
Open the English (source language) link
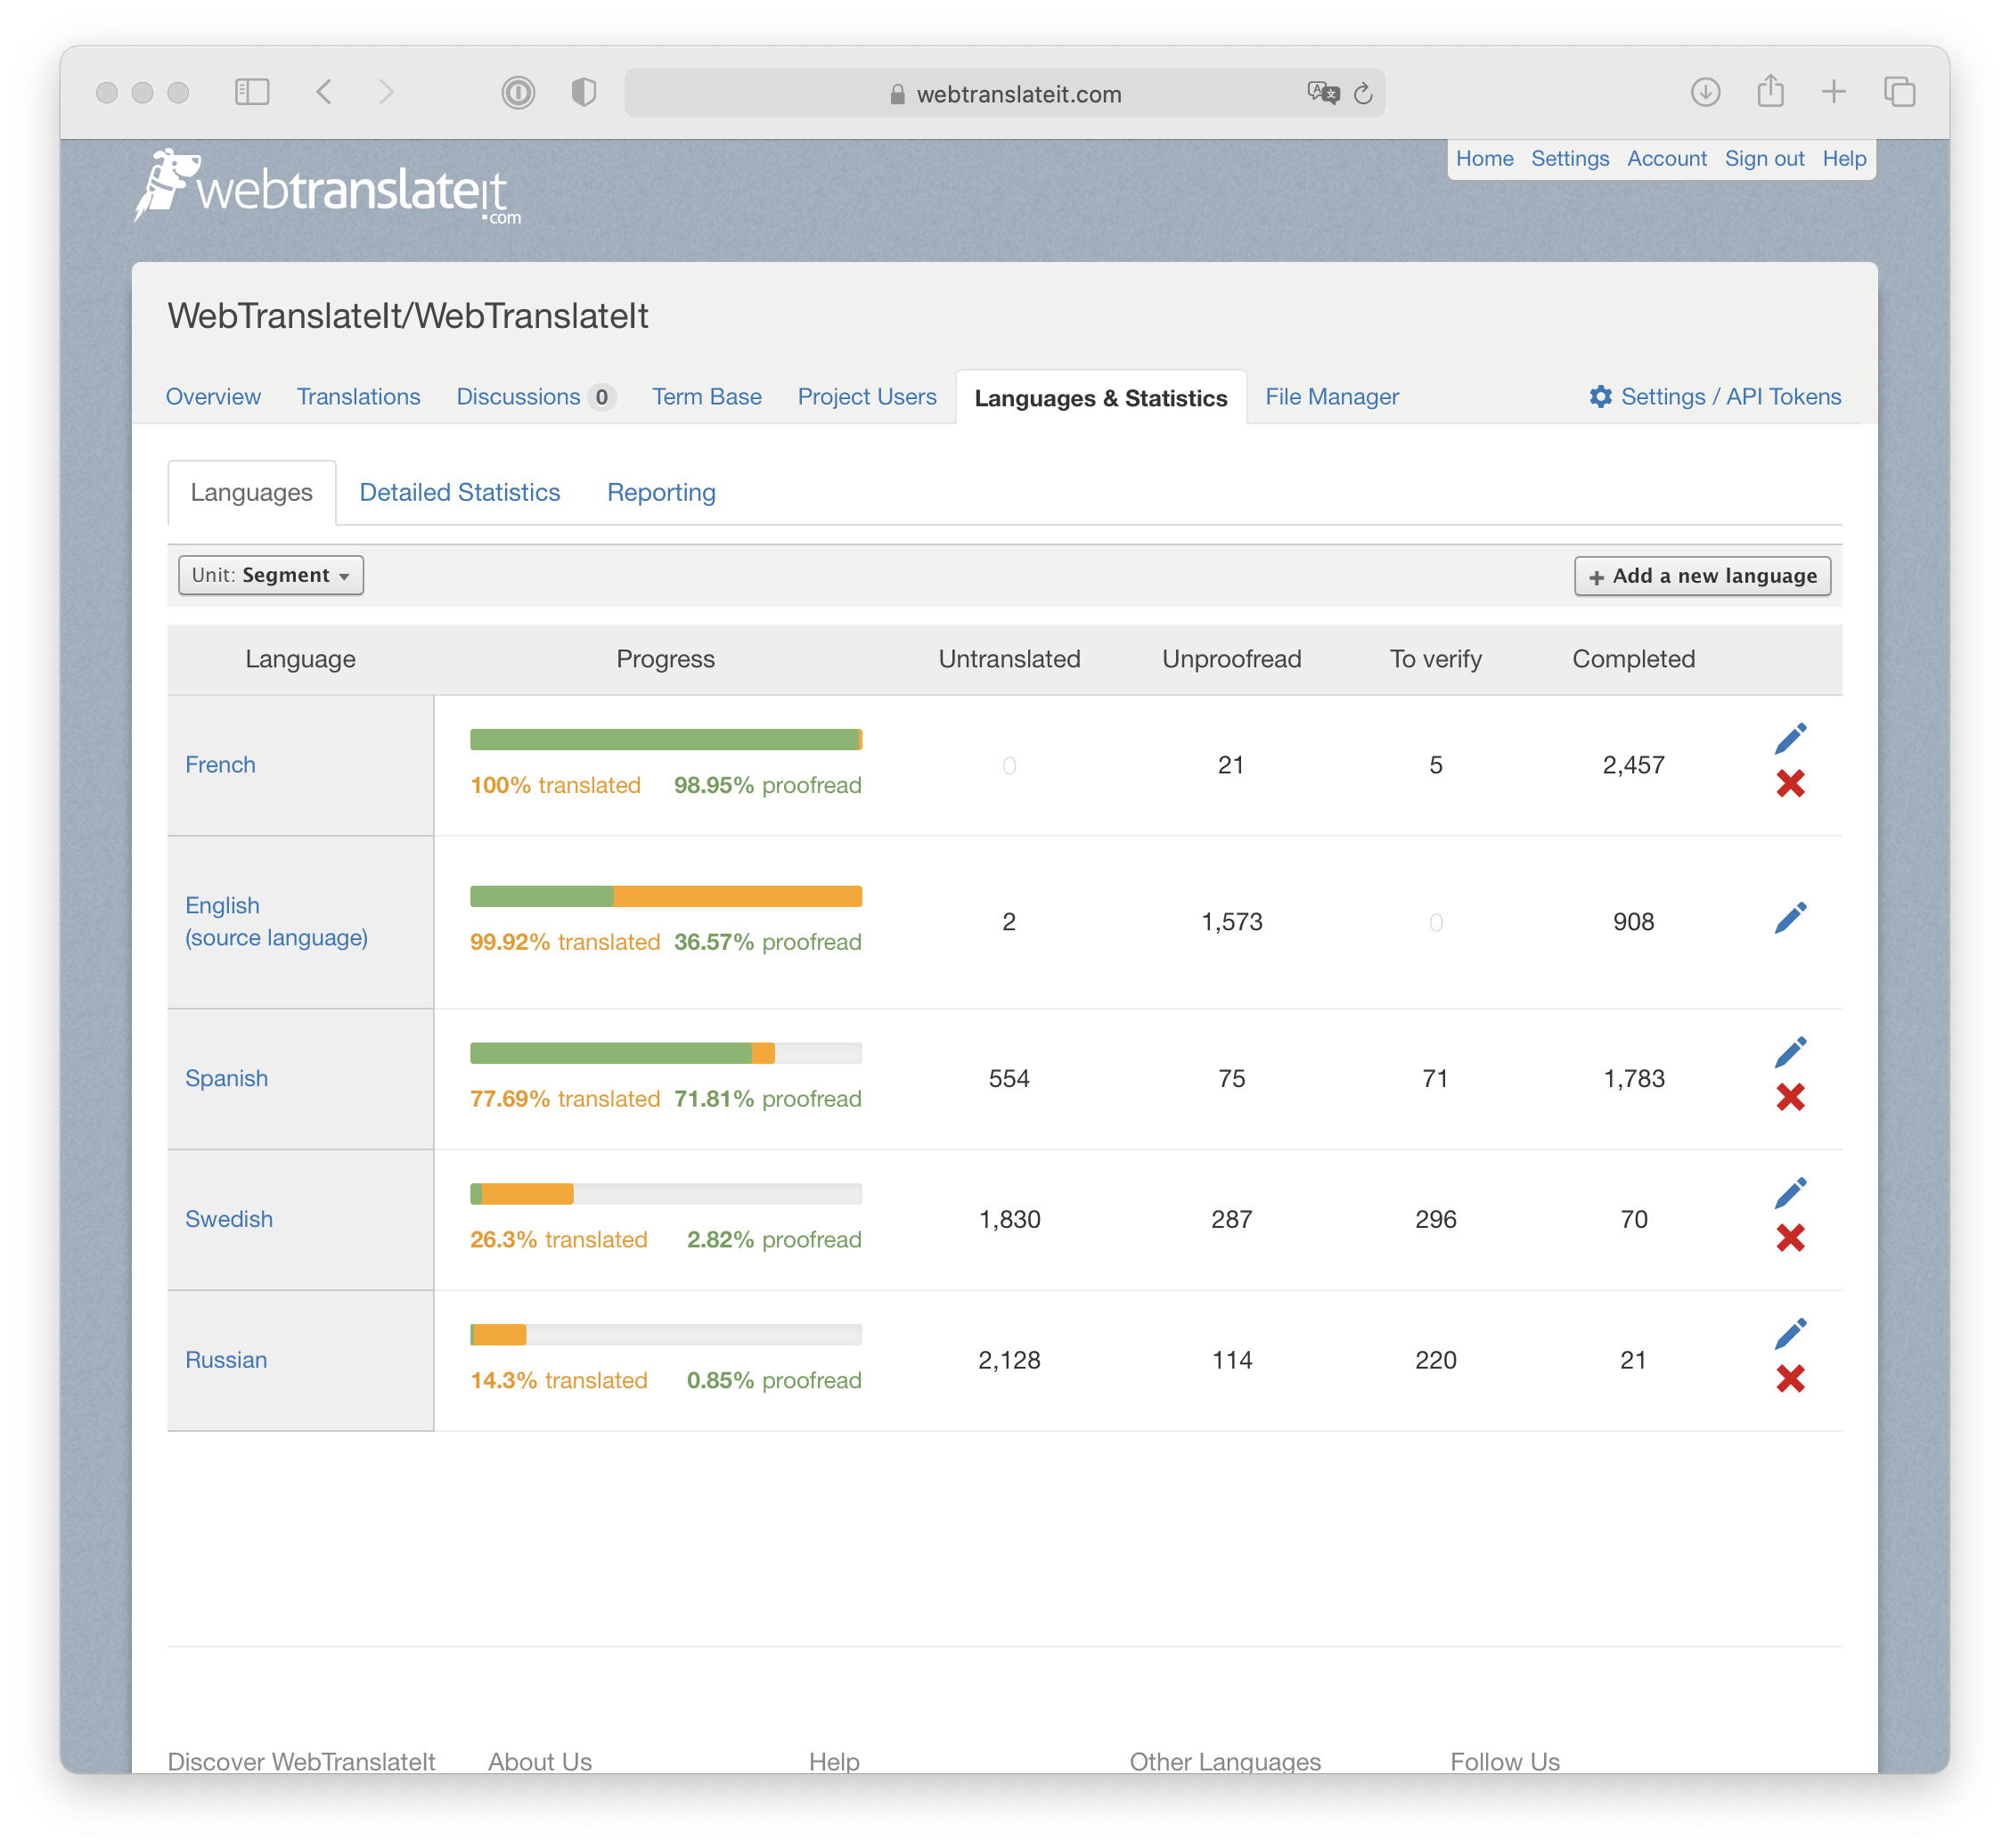277,921
